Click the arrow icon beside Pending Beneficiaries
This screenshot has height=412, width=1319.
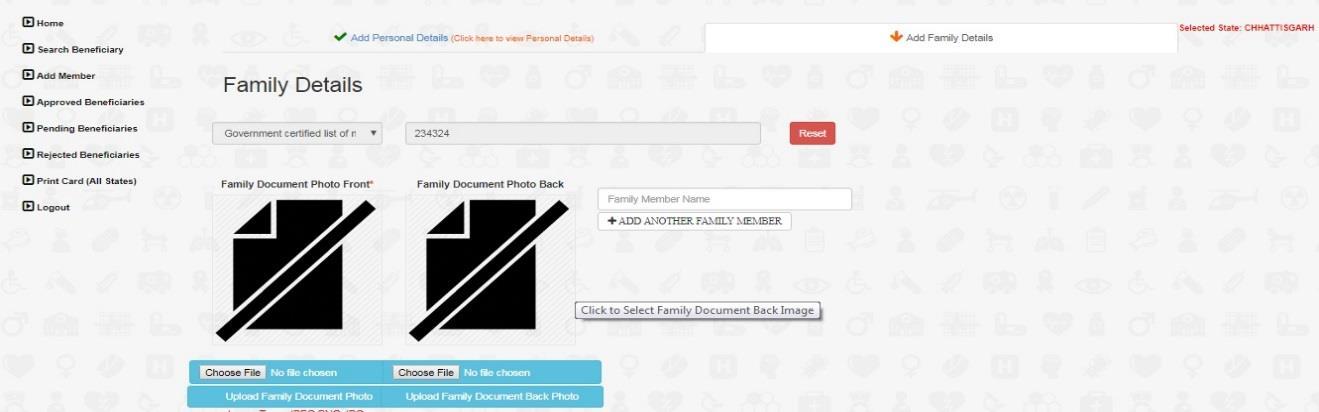(28, 127)
